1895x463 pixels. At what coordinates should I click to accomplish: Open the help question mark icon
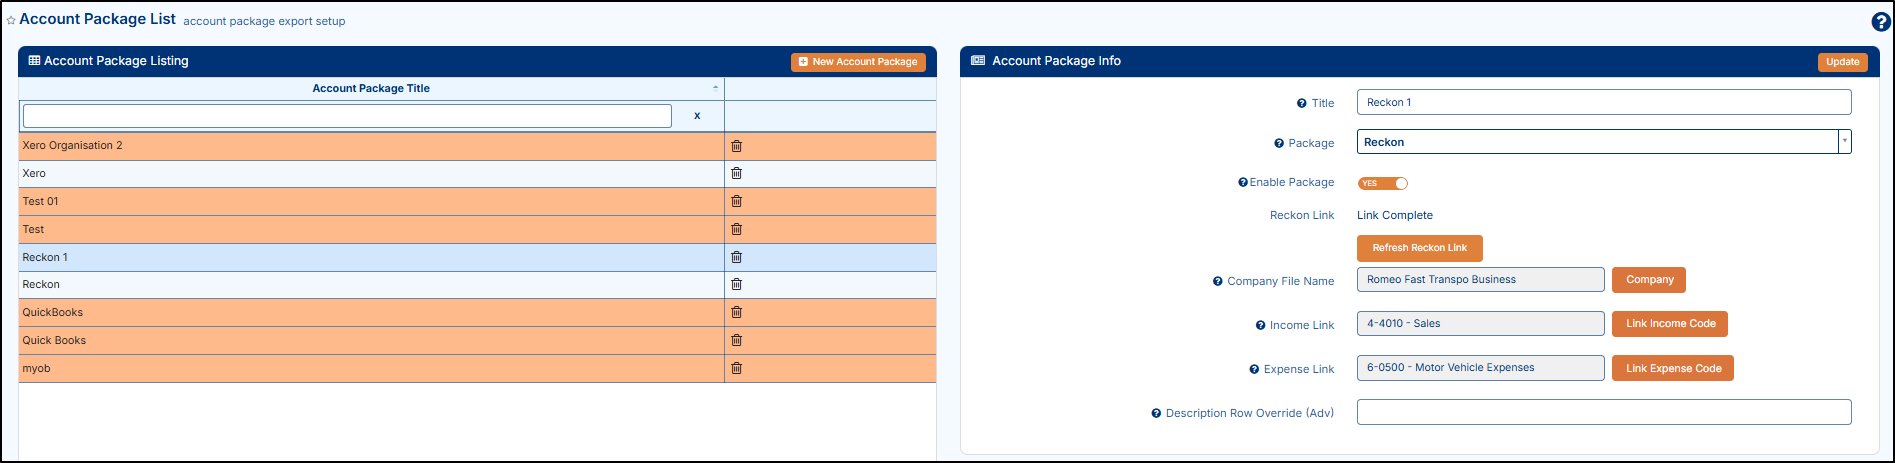[x=1880, y=22]
